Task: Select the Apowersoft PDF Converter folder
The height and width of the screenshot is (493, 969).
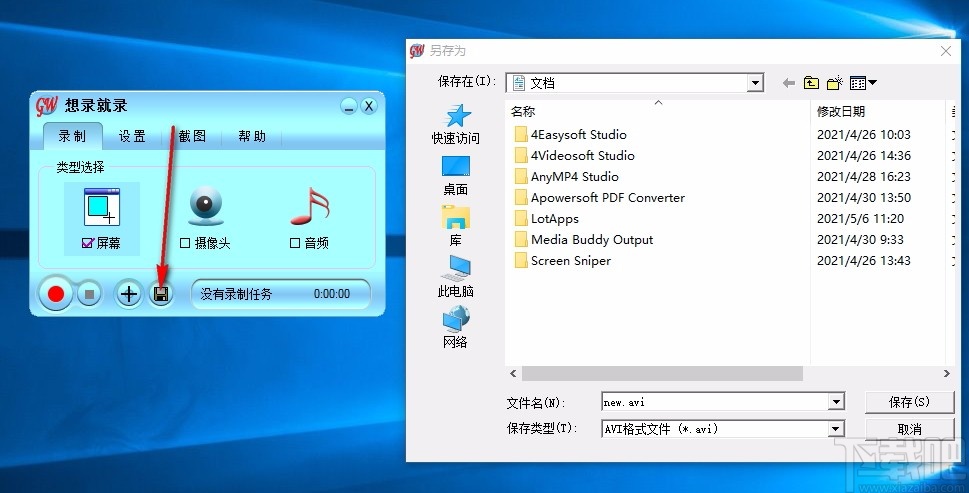Action: (608, 198)
